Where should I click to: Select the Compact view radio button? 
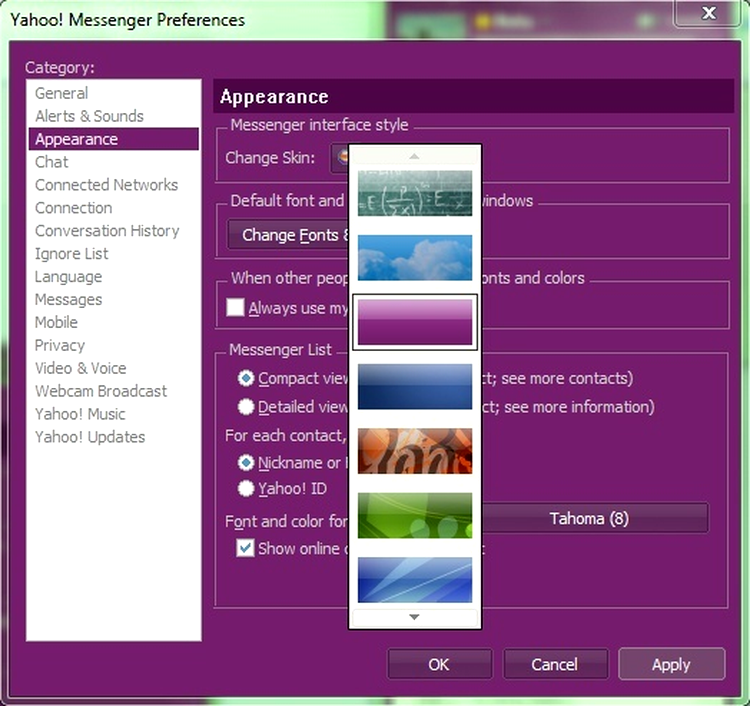(246, 378)
